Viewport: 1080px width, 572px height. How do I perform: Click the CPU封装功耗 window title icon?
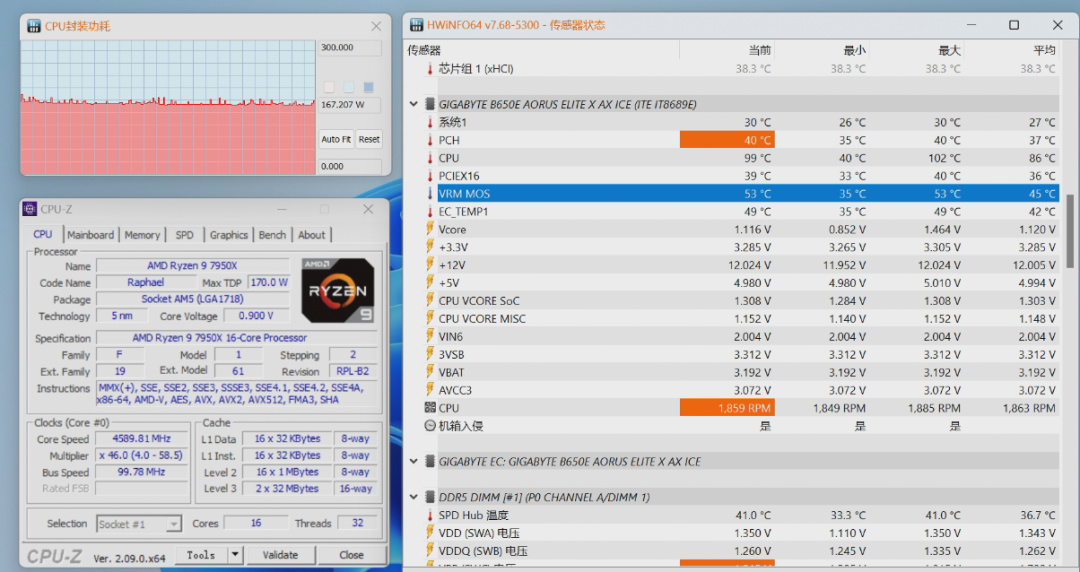pos(34,26)
